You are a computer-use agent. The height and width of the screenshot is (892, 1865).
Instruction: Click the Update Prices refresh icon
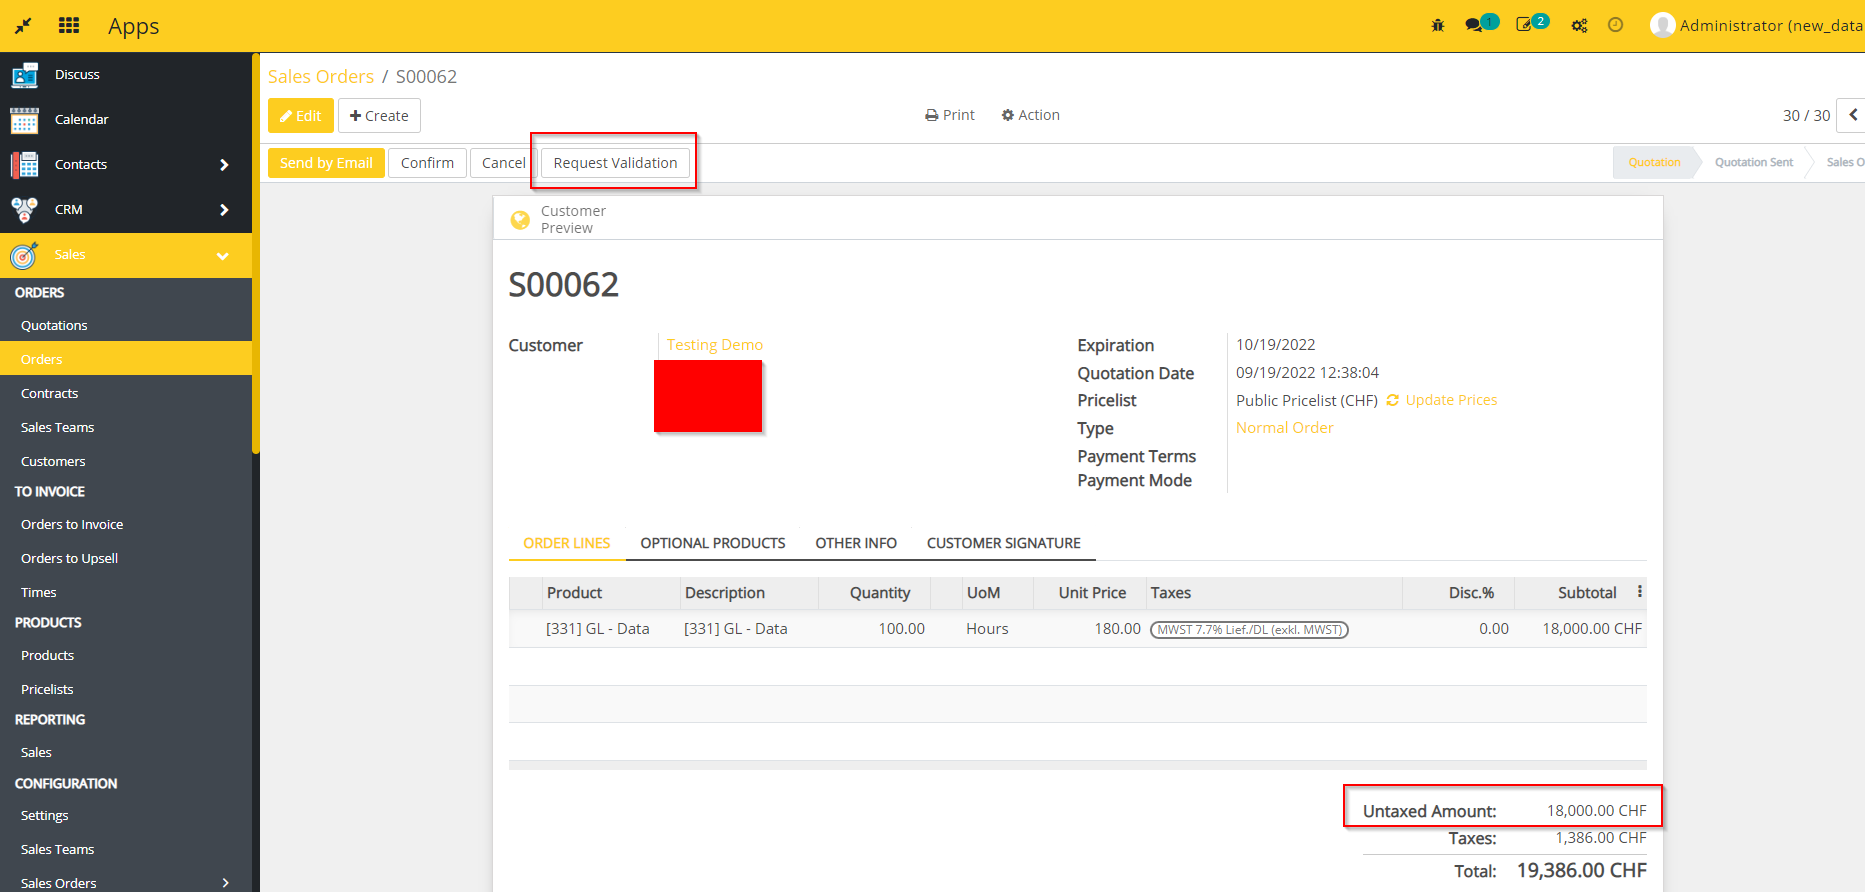click(1392, 400)
